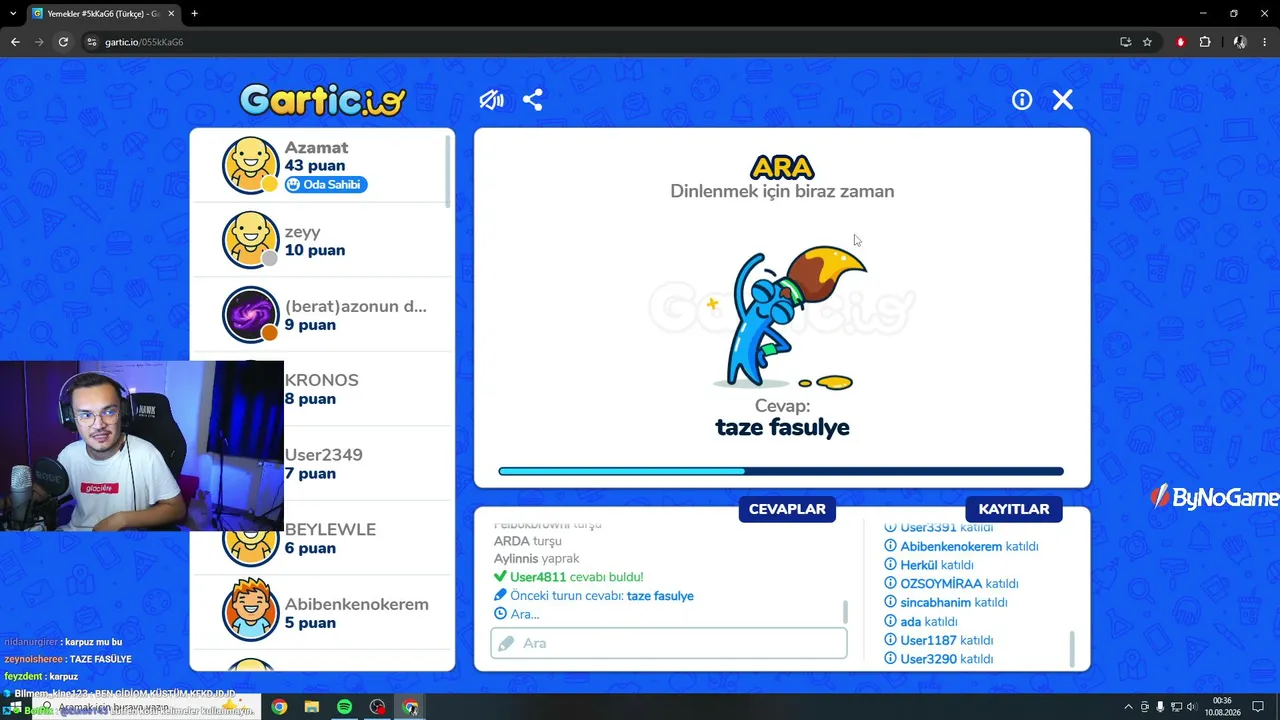
Task: Click player name User2349 in the list
Action: click(x=323, y=455)
